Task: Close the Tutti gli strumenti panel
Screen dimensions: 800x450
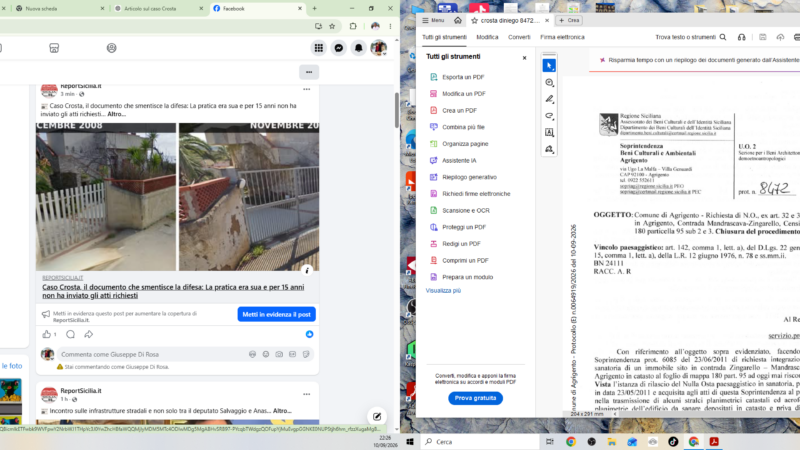Action: click(524, 58)
